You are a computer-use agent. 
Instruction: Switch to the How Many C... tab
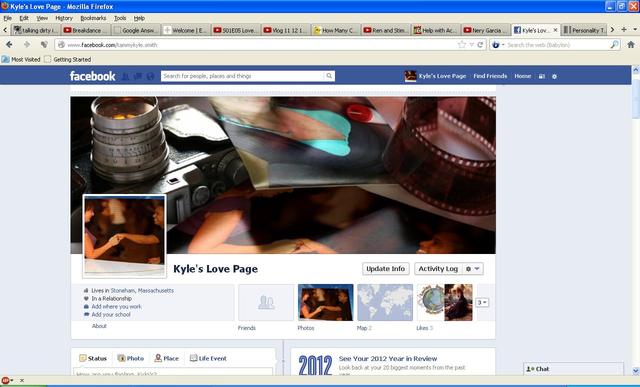336,30
